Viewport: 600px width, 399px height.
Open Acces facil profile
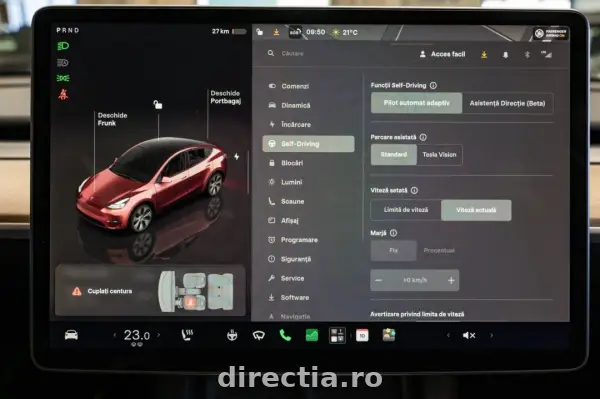click(443, 54)
